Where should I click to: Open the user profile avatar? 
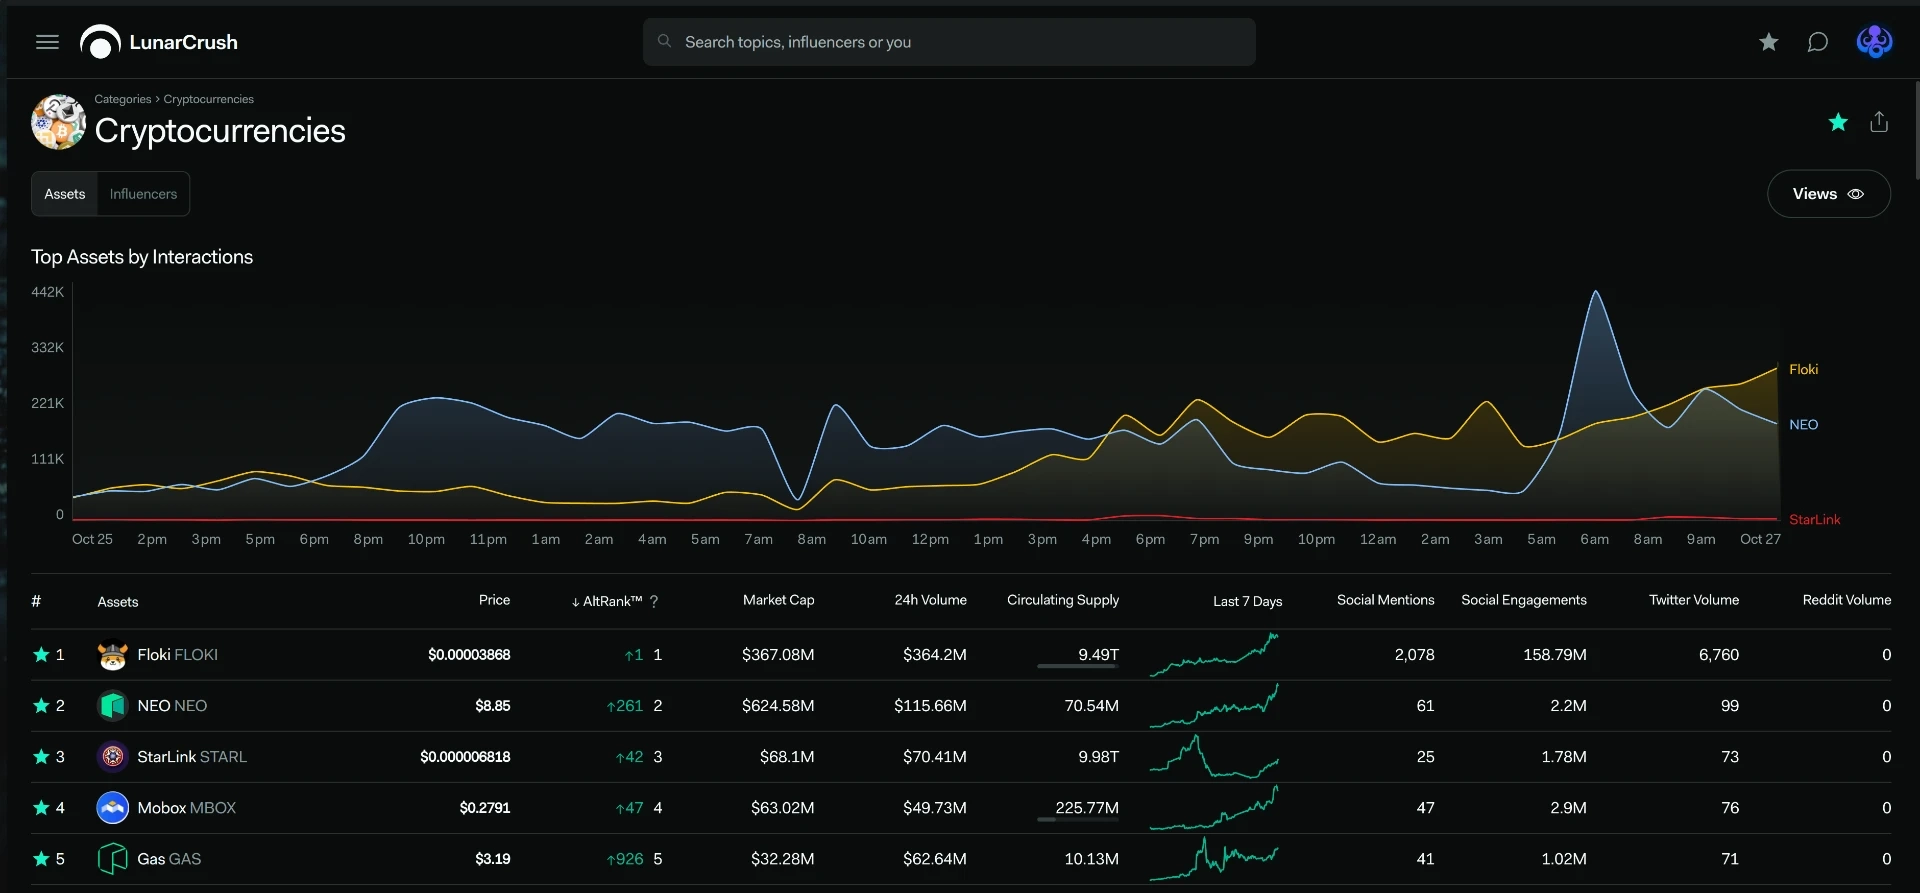point(1874,42)
